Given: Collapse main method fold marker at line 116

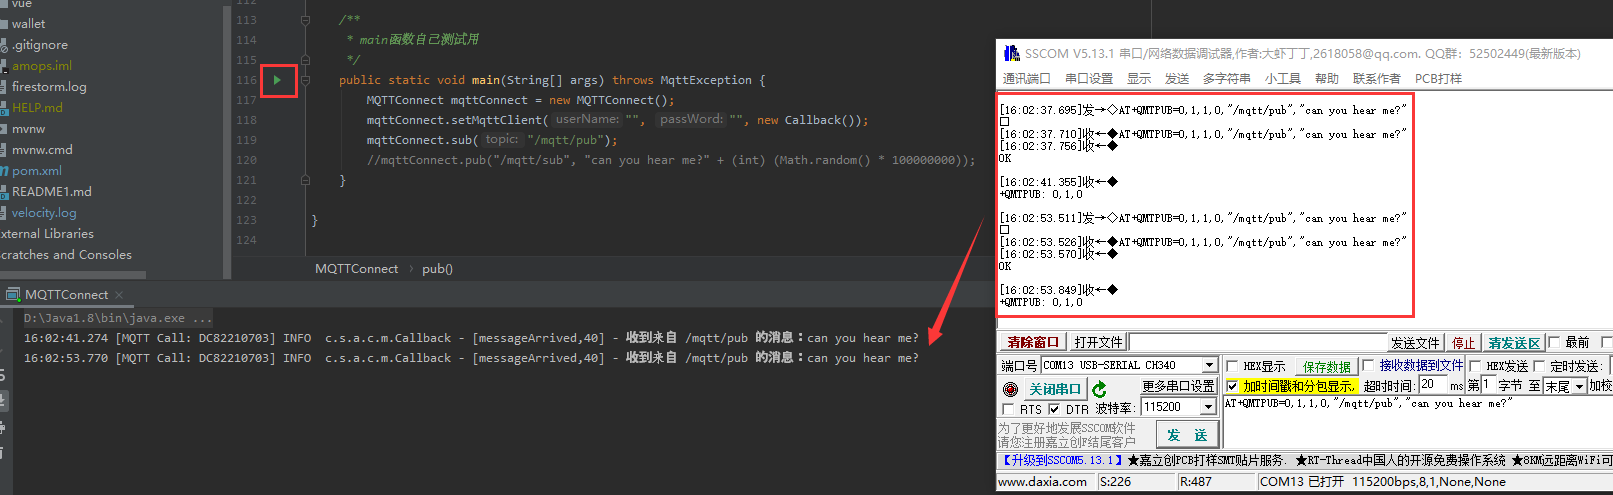Looking at the screenshot, I should (x=306, y=80).
